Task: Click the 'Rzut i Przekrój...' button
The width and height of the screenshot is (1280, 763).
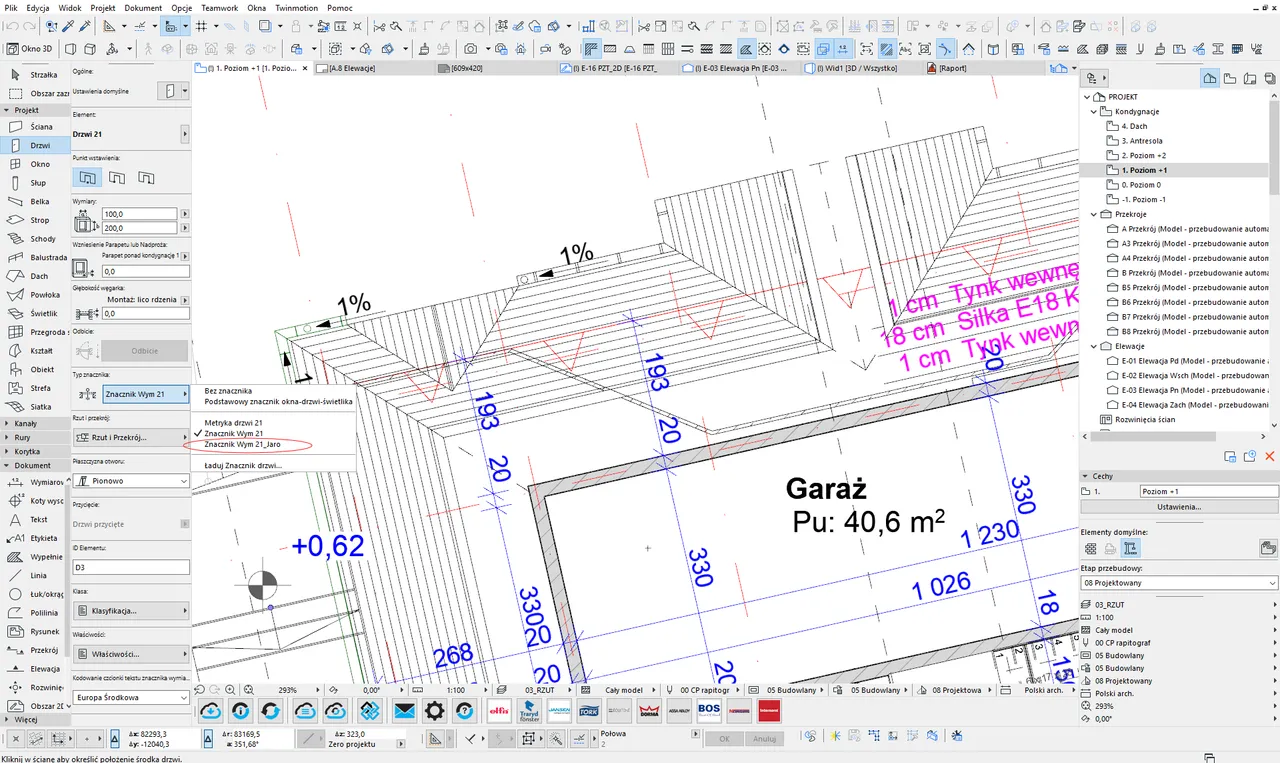Action: tap(132, 437)
